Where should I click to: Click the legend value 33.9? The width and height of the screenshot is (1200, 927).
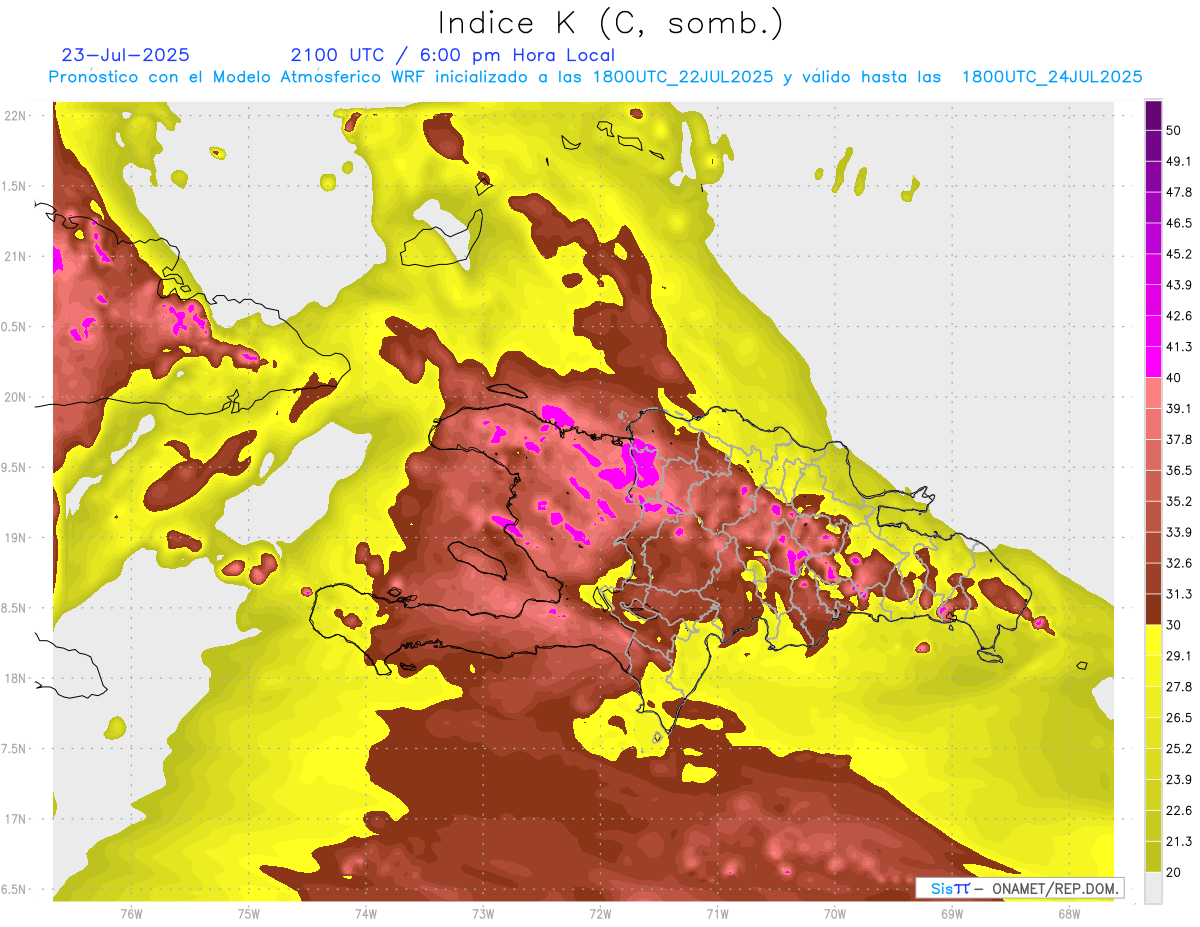click(1179, 532)
